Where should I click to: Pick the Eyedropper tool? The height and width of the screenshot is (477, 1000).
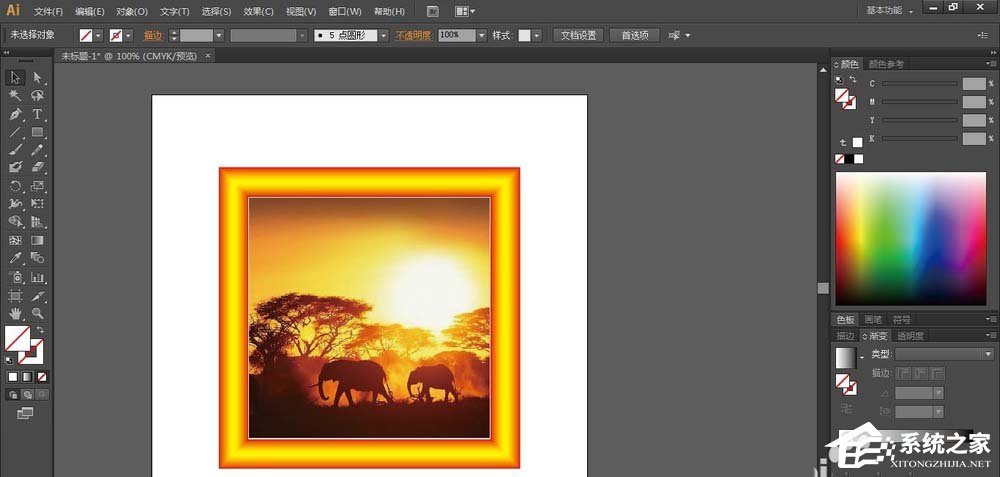coord(16,259)
